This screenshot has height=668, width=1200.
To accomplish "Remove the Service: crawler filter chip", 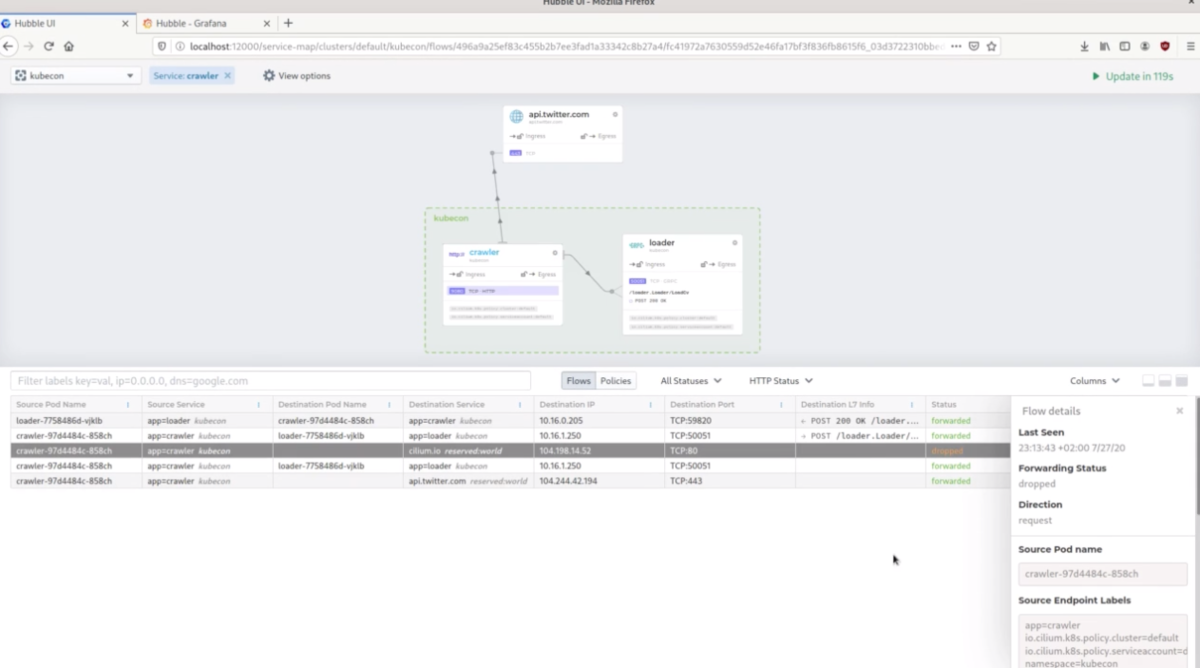I will pyautogui.click(x=228, y=76).
